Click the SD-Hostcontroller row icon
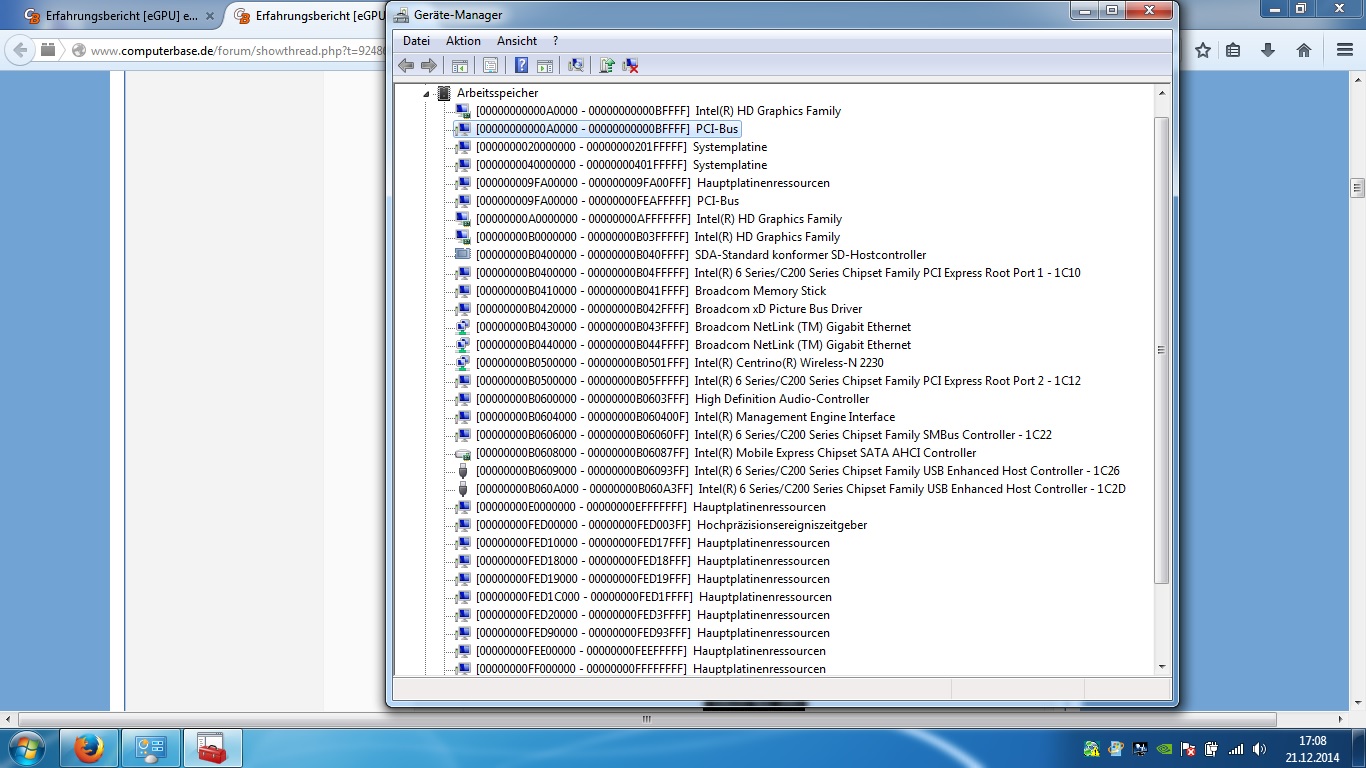 [462, 255]
